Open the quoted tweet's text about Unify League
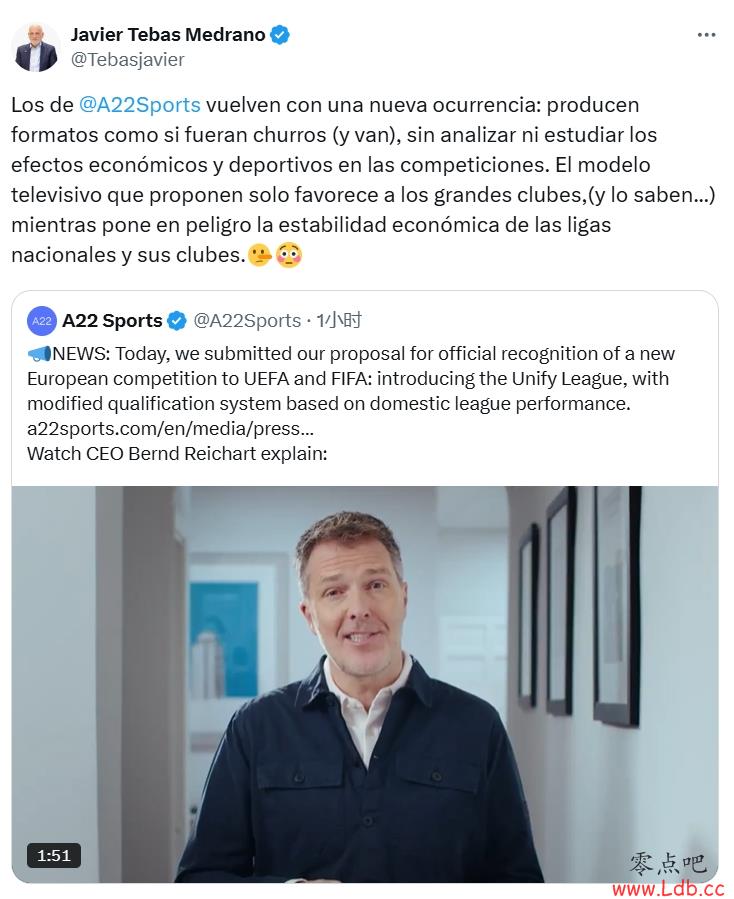This screenshot has width=734, height=899. click(x=351, y=378)
